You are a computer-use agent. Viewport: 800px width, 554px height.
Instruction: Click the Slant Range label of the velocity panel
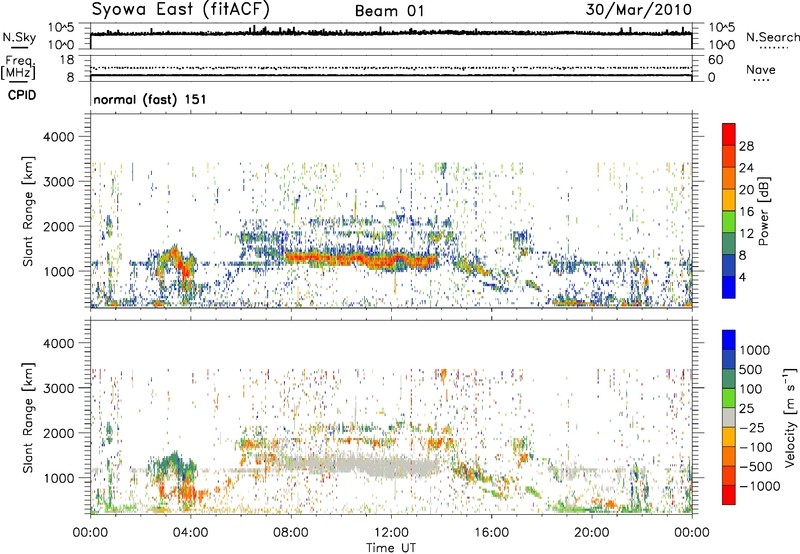[28, 417]
